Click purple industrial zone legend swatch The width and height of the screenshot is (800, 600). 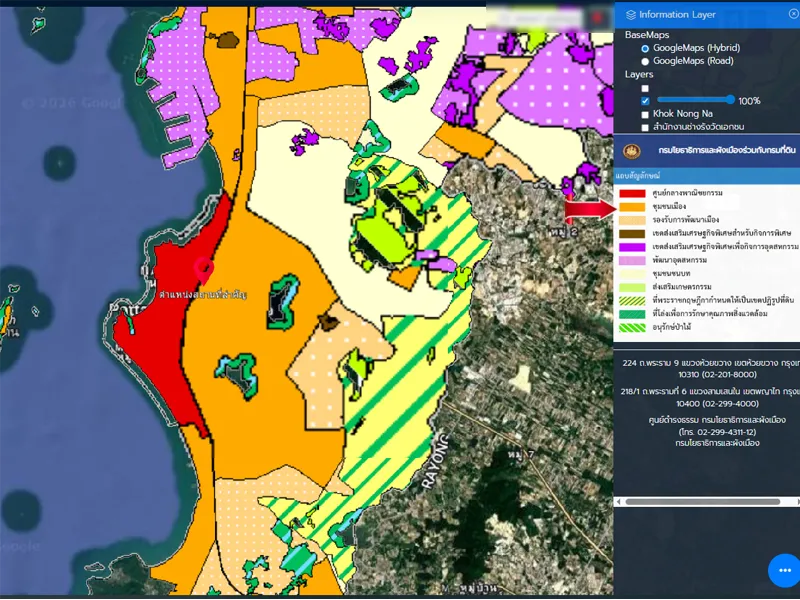tap(632, 246)
